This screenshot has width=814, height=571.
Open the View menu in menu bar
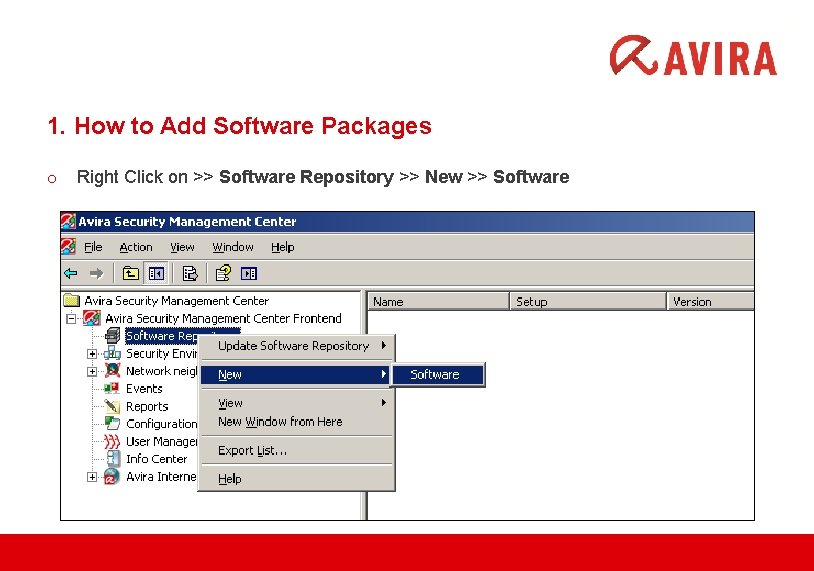click(182, 247)
